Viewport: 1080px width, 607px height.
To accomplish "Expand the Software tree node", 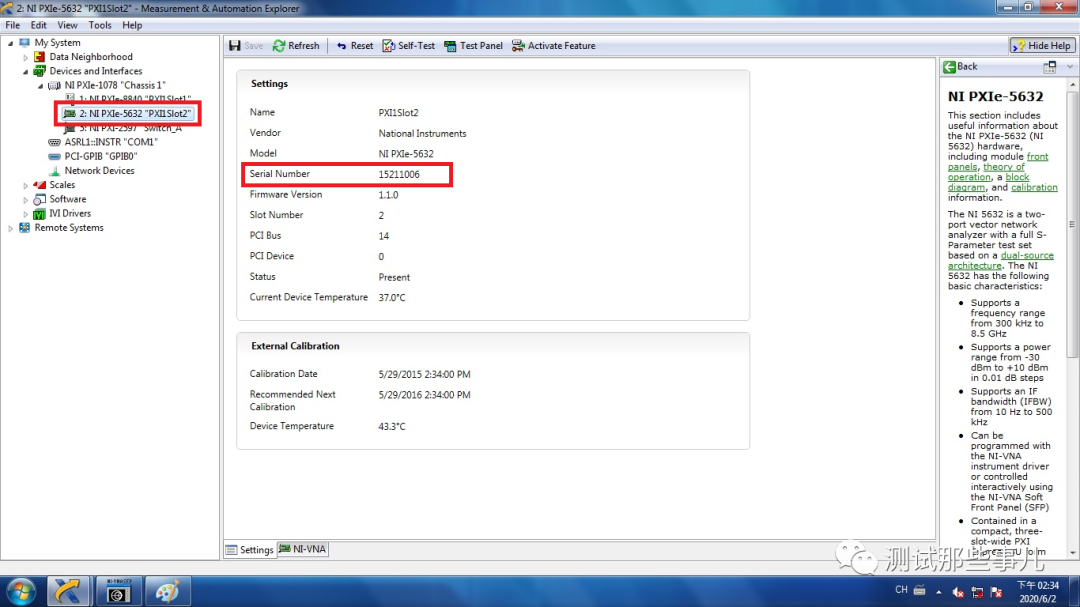I will (25, 199).
